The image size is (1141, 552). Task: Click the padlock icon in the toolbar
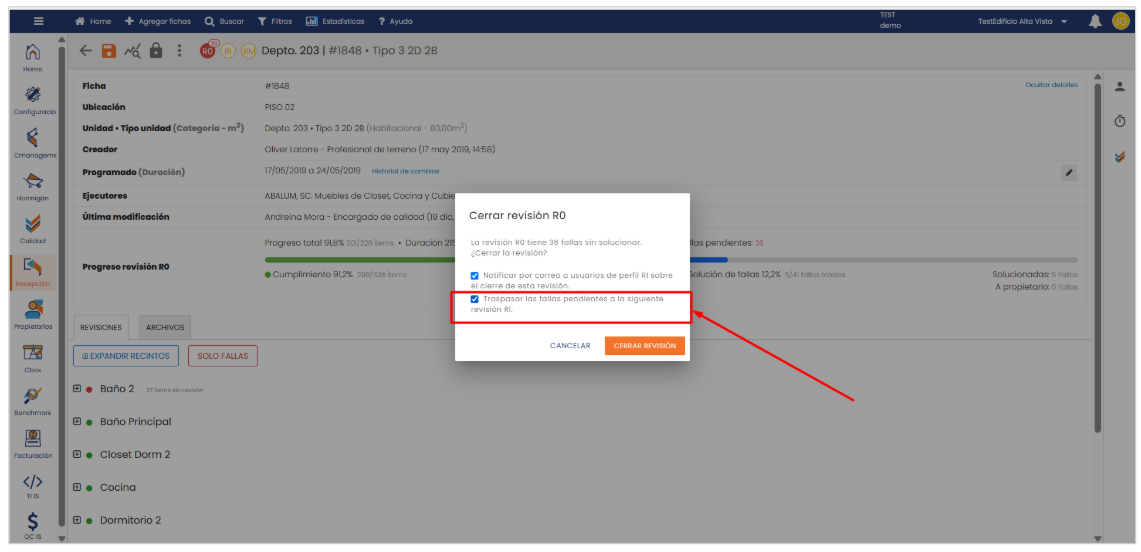[156, 51]
